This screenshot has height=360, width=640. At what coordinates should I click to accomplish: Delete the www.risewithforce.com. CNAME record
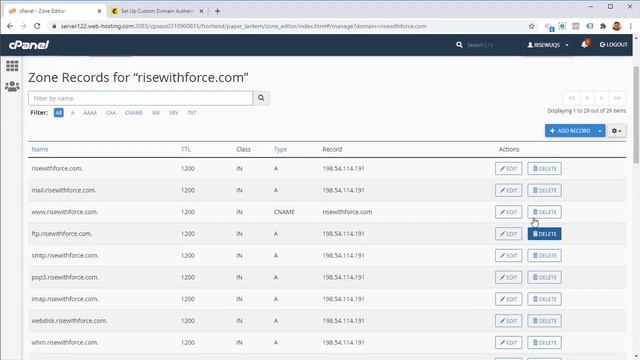tap(544, 212)
